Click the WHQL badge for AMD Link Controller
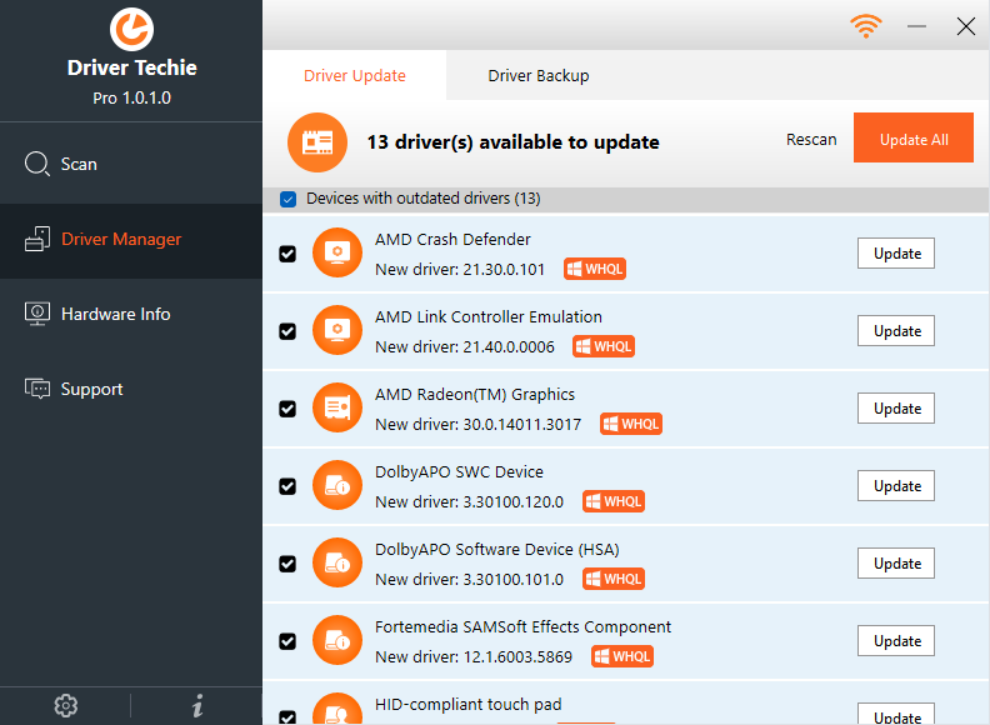The image size is (990, 725). 604,346
